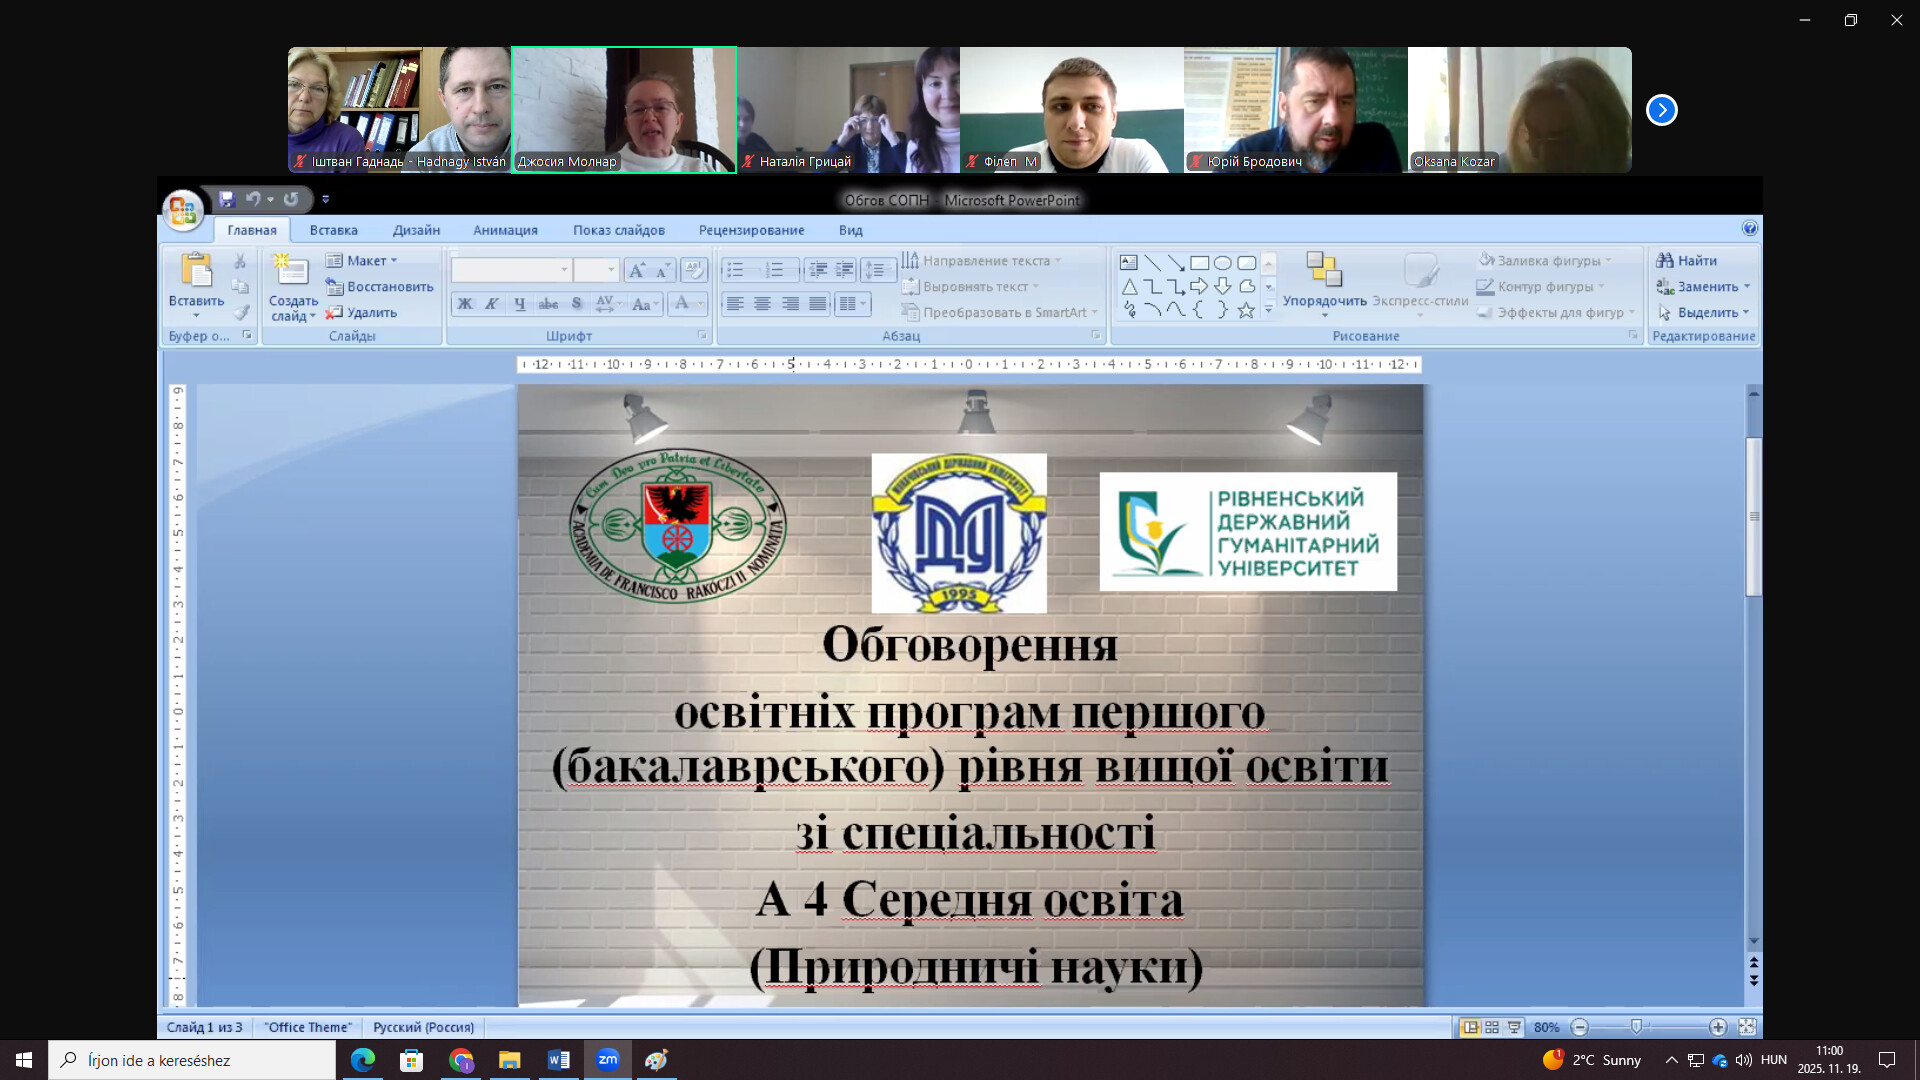Click the Создать слайд icon

(291, 272)
